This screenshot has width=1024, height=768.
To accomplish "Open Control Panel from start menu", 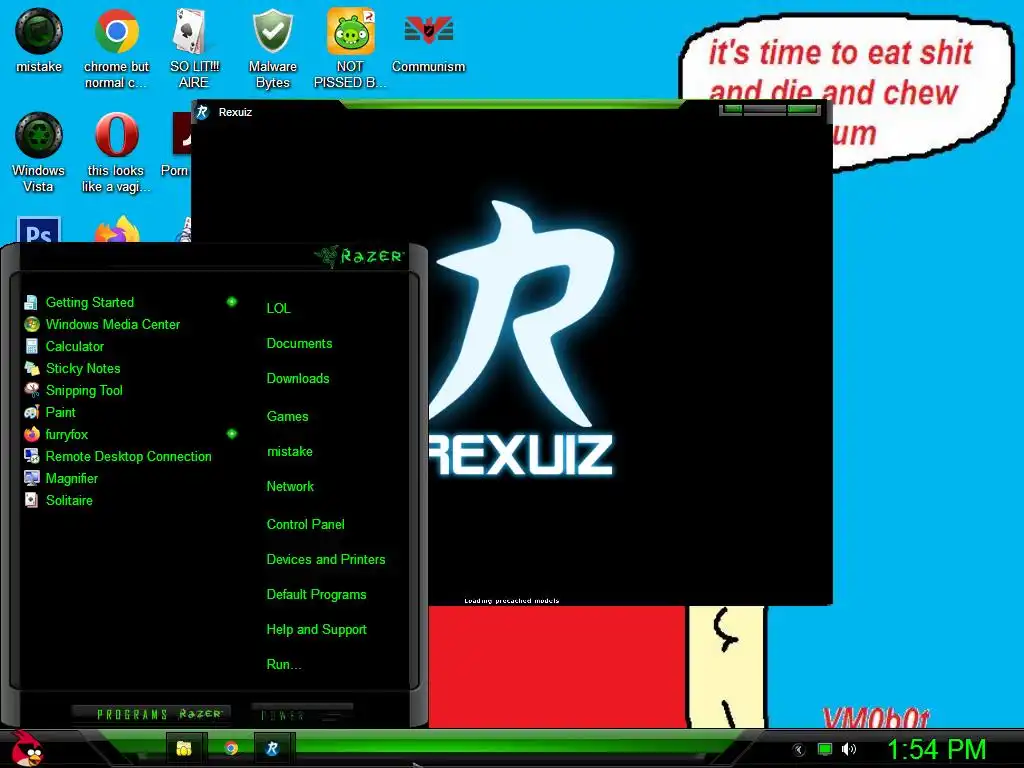I will (x=305, y=524).
